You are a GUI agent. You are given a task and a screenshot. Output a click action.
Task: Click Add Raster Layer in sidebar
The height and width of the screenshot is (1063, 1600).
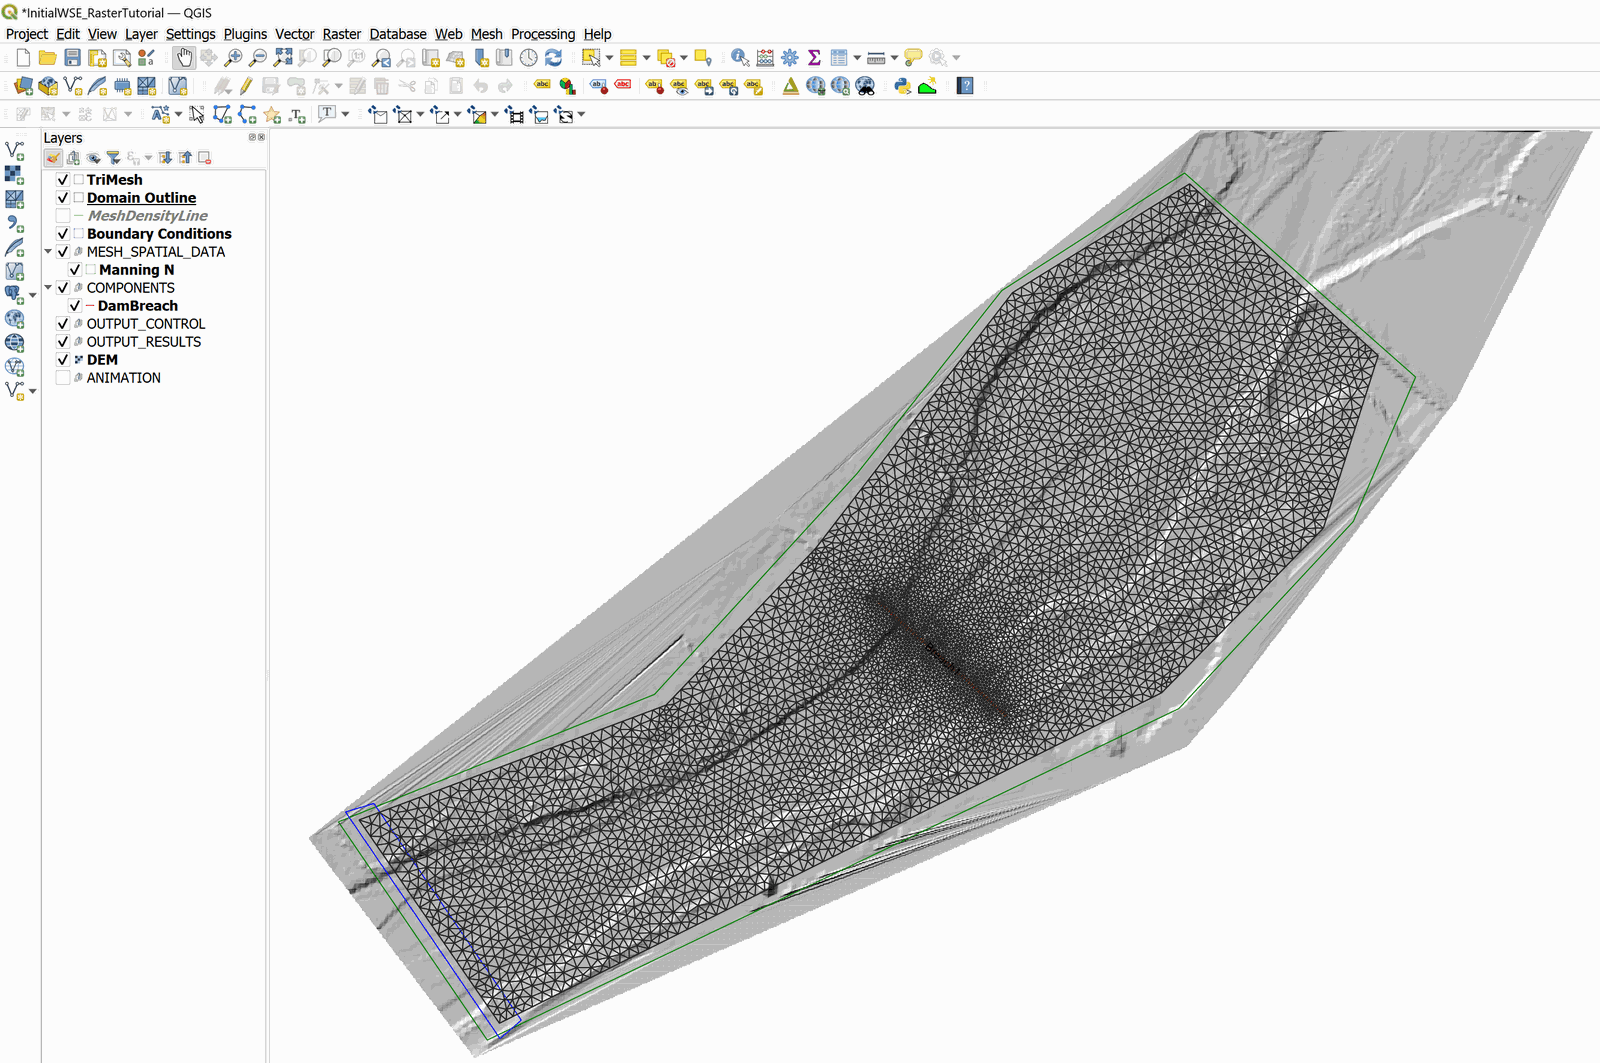pos(14,175)
